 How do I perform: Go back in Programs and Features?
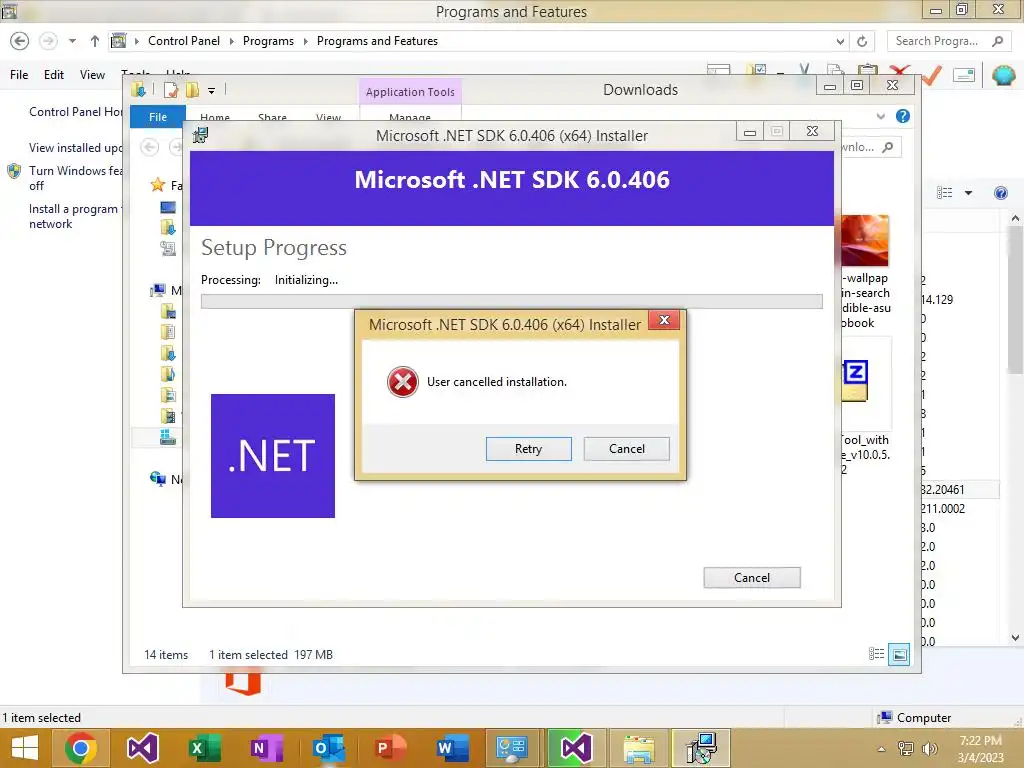pyautogui.click(x=20, y=41)
